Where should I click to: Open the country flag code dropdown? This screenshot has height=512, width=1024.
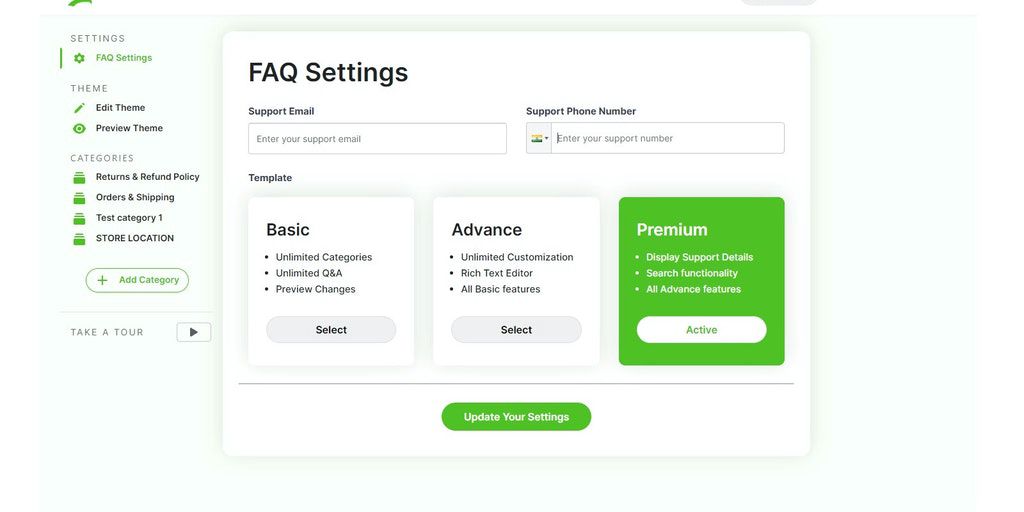[x=540, y=138]
